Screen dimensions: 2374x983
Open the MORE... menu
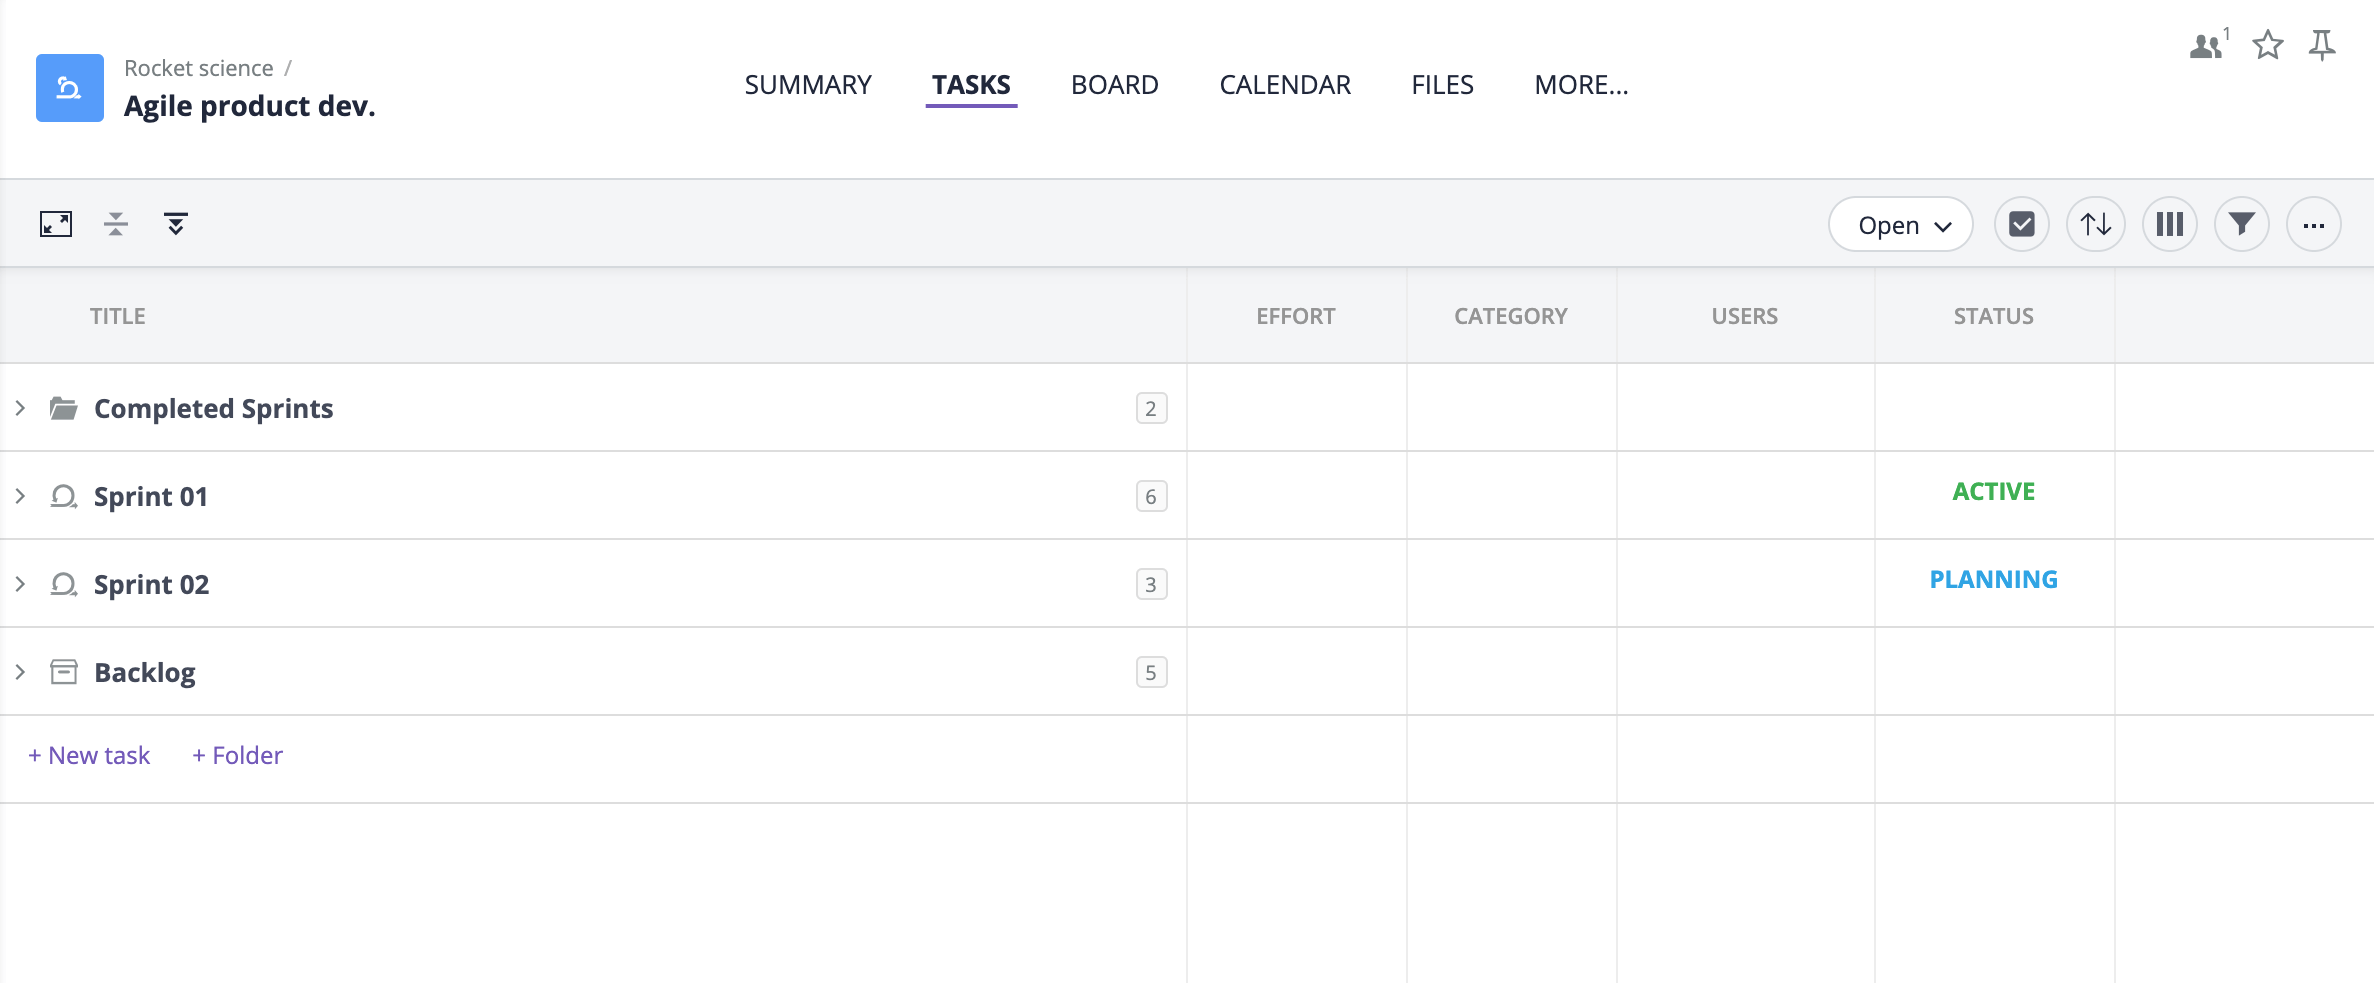pyautogui.click(x=1581, y=85)
